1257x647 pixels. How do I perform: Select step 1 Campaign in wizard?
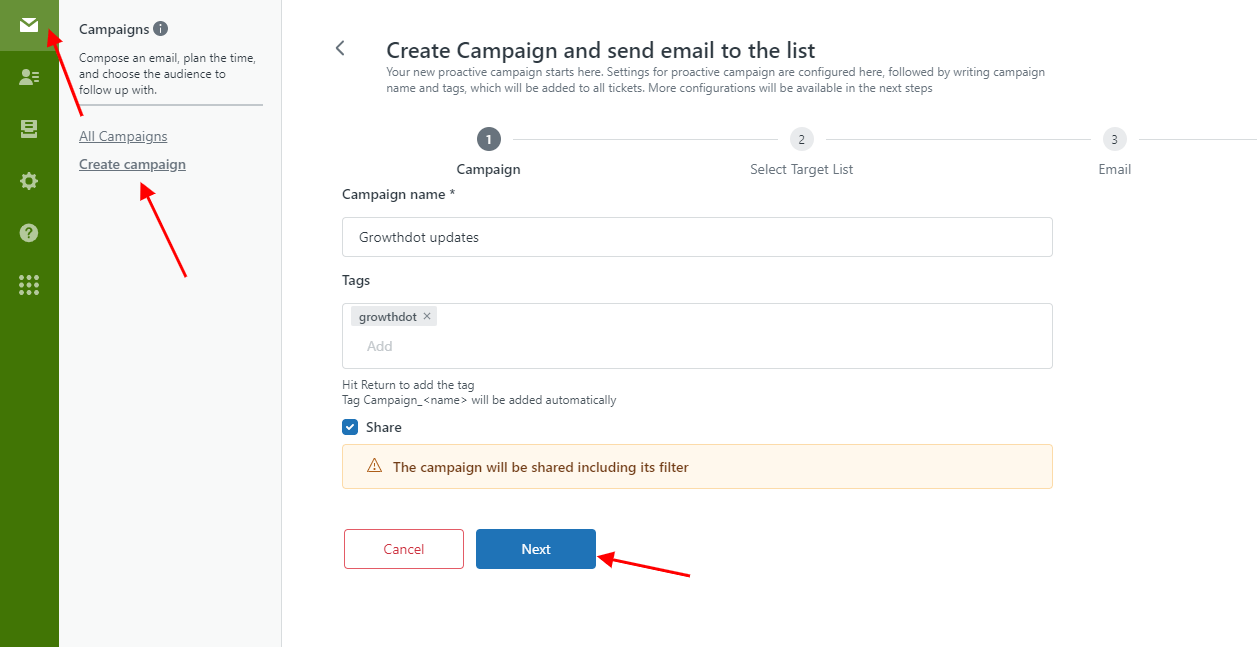tap(488, 139)
